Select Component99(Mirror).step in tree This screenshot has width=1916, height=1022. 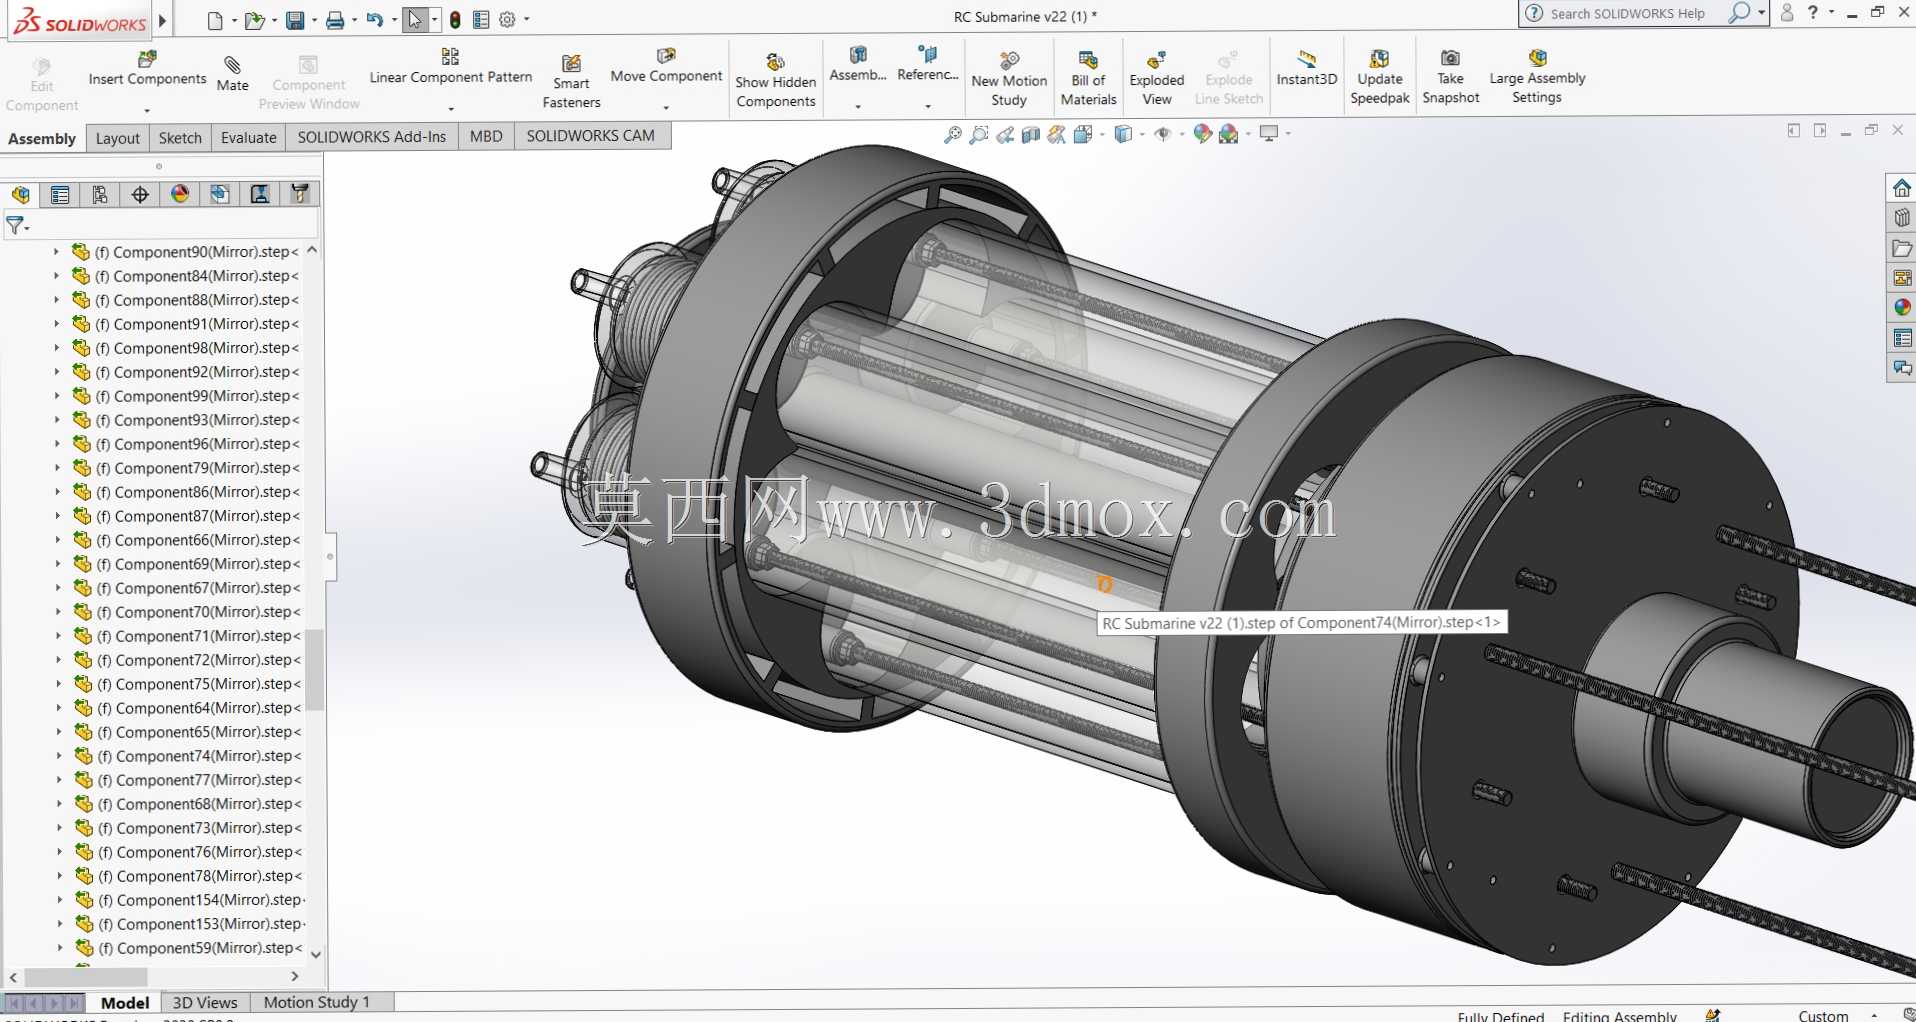tap(198, 396)
